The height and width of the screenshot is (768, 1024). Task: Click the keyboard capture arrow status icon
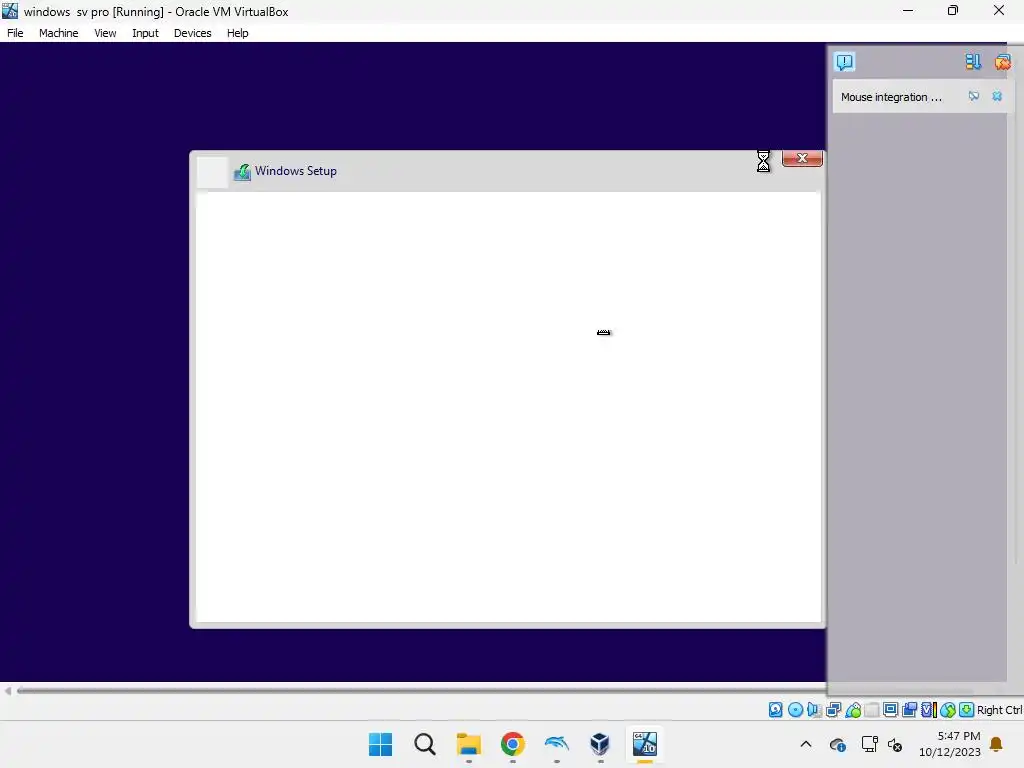pos(967,710)
